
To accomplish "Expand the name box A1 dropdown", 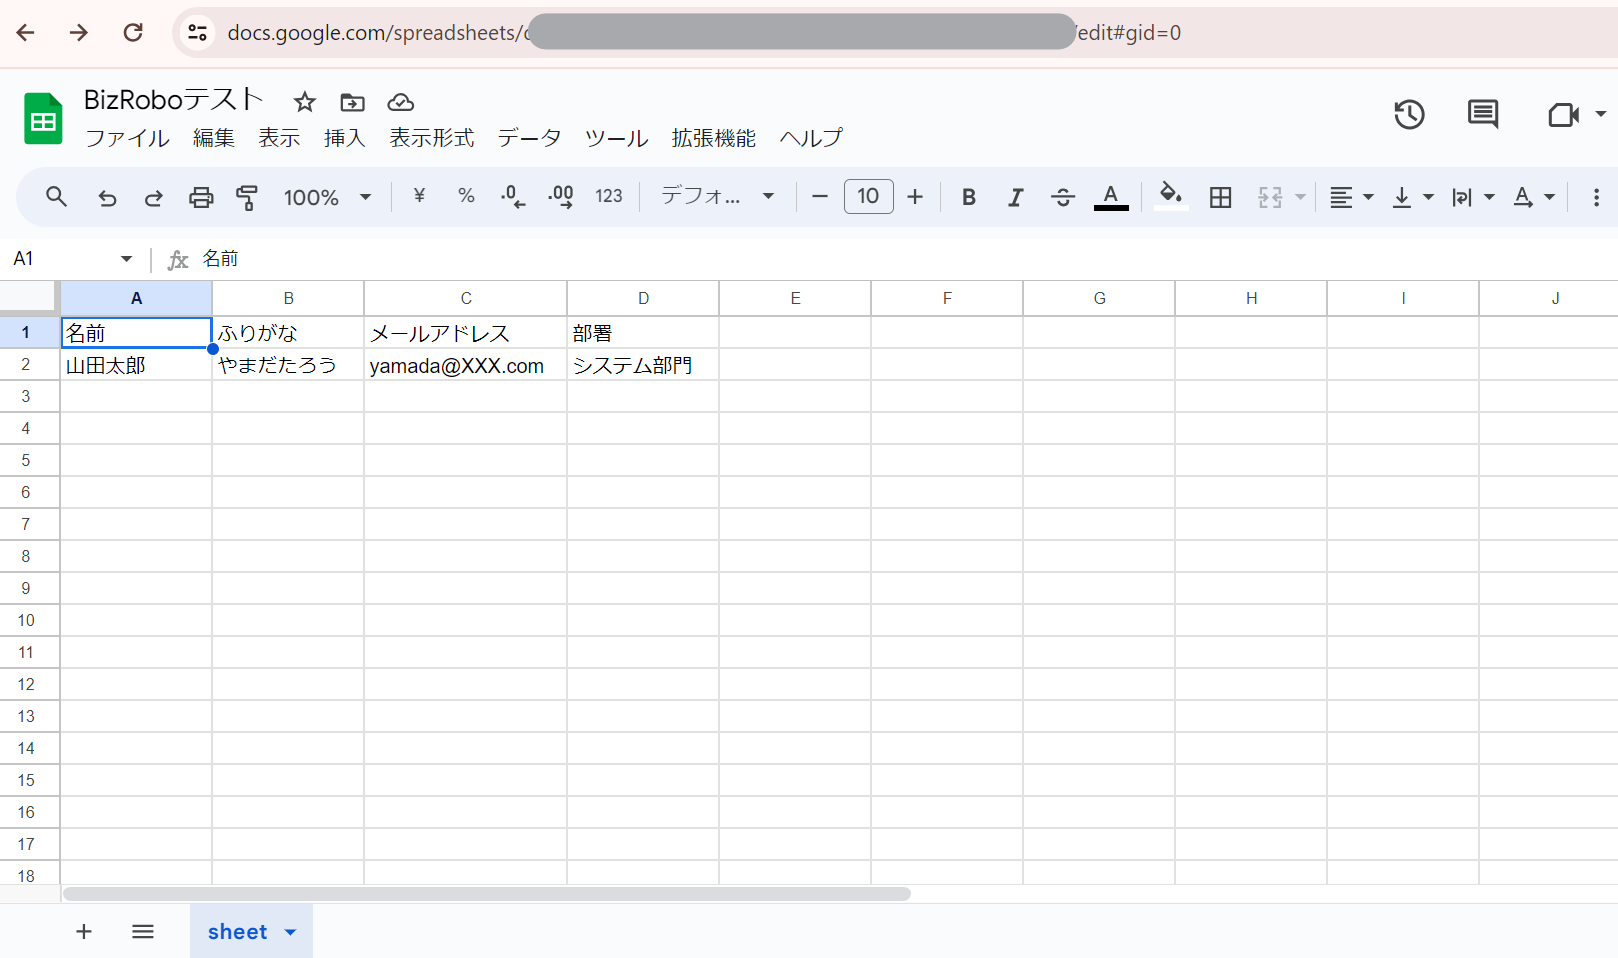I will pyautogui.click(x=127, y=259).
